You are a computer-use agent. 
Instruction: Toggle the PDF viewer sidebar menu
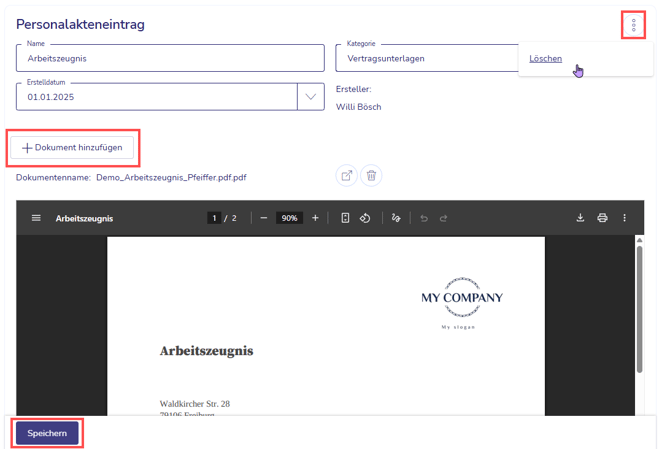click(x=37, y=218)
